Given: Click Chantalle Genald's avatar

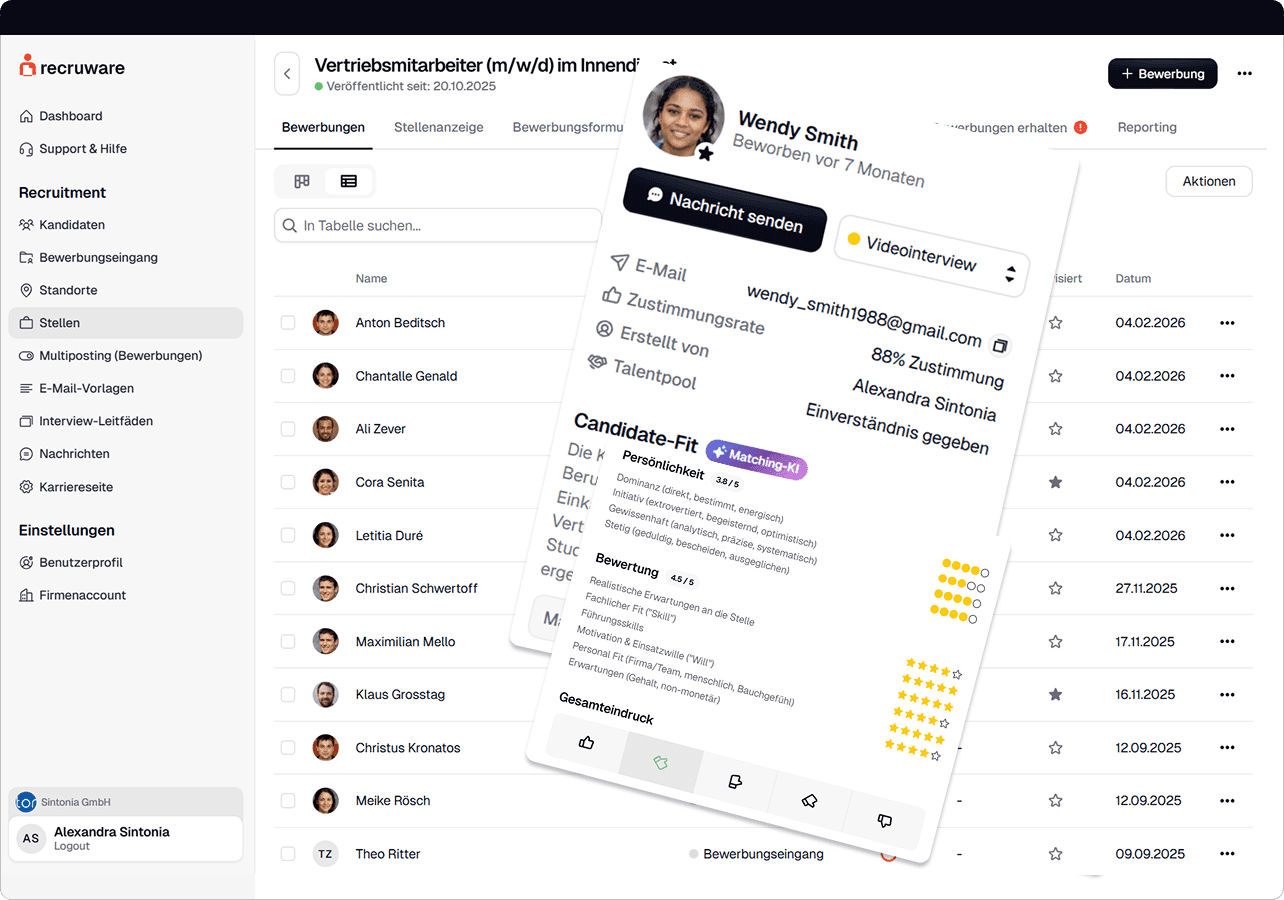Looking at the screenshot, I should click(325, 375).
